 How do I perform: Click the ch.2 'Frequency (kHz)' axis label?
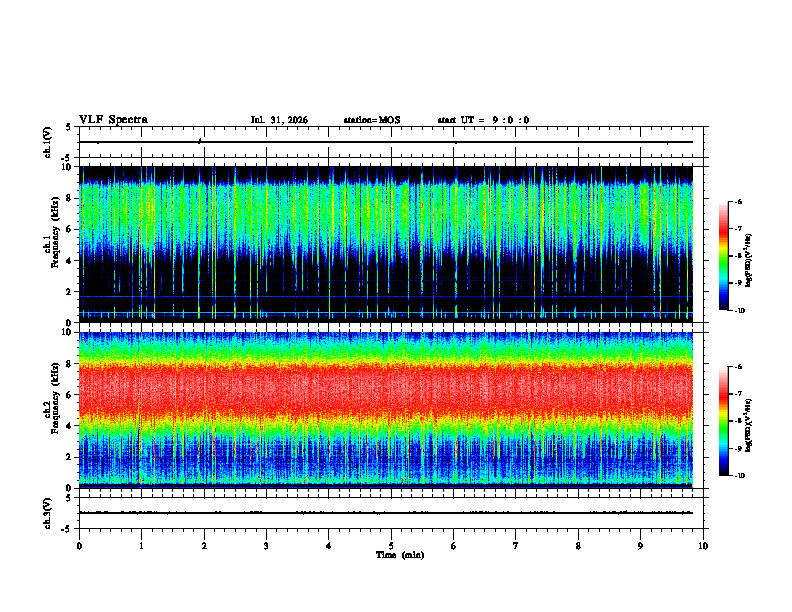[x=55, y=398]
